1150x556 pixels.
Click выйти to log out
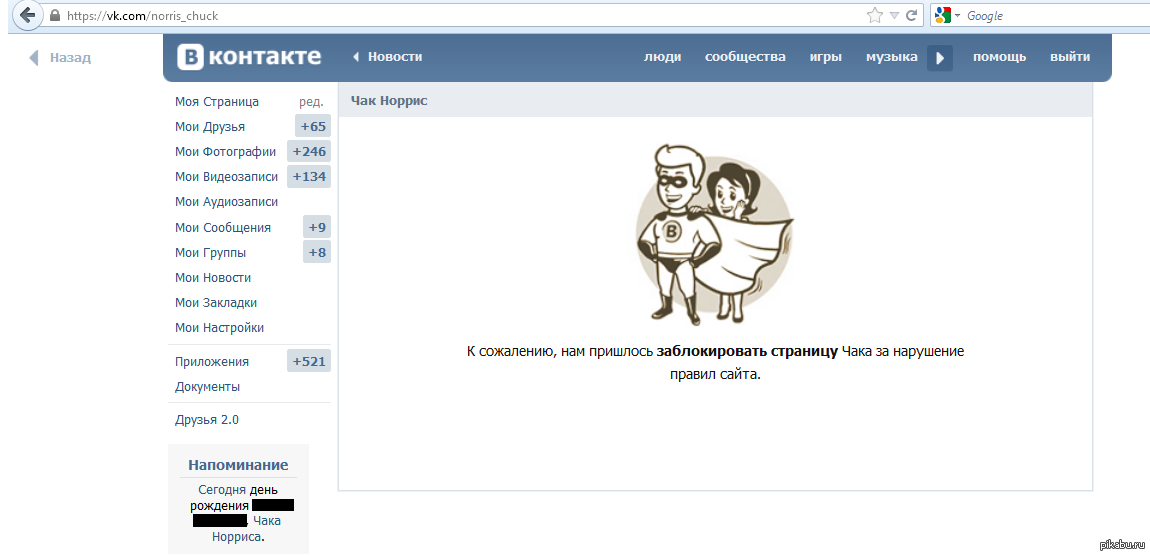tap(1069, 57)
